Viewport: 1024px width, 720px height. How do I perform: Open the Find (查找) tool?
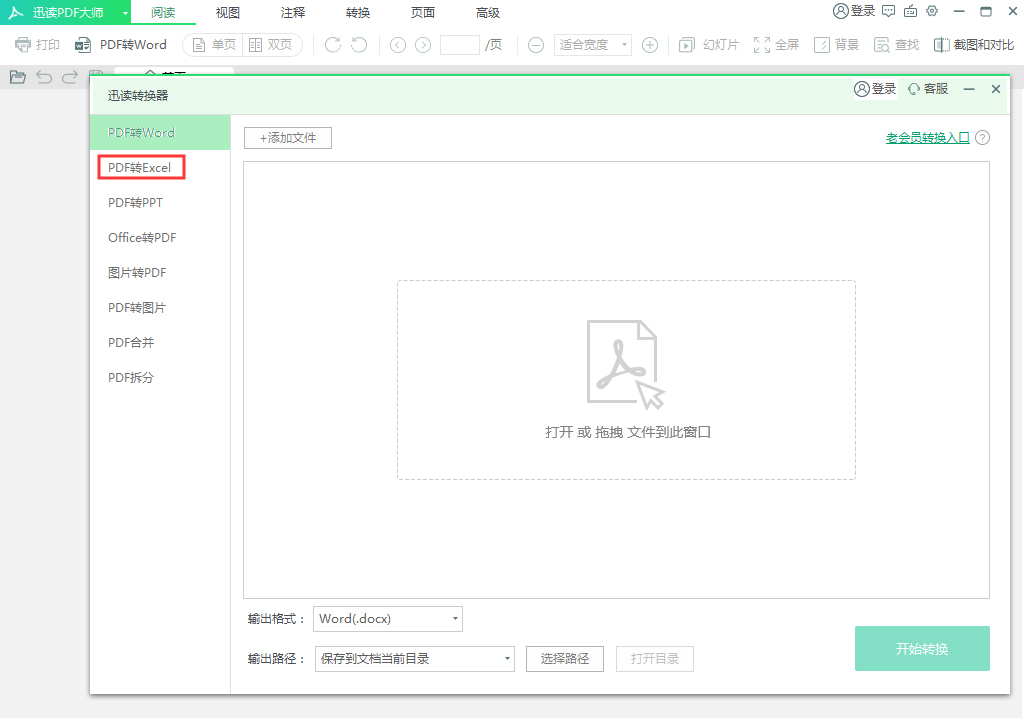point(896,44)
